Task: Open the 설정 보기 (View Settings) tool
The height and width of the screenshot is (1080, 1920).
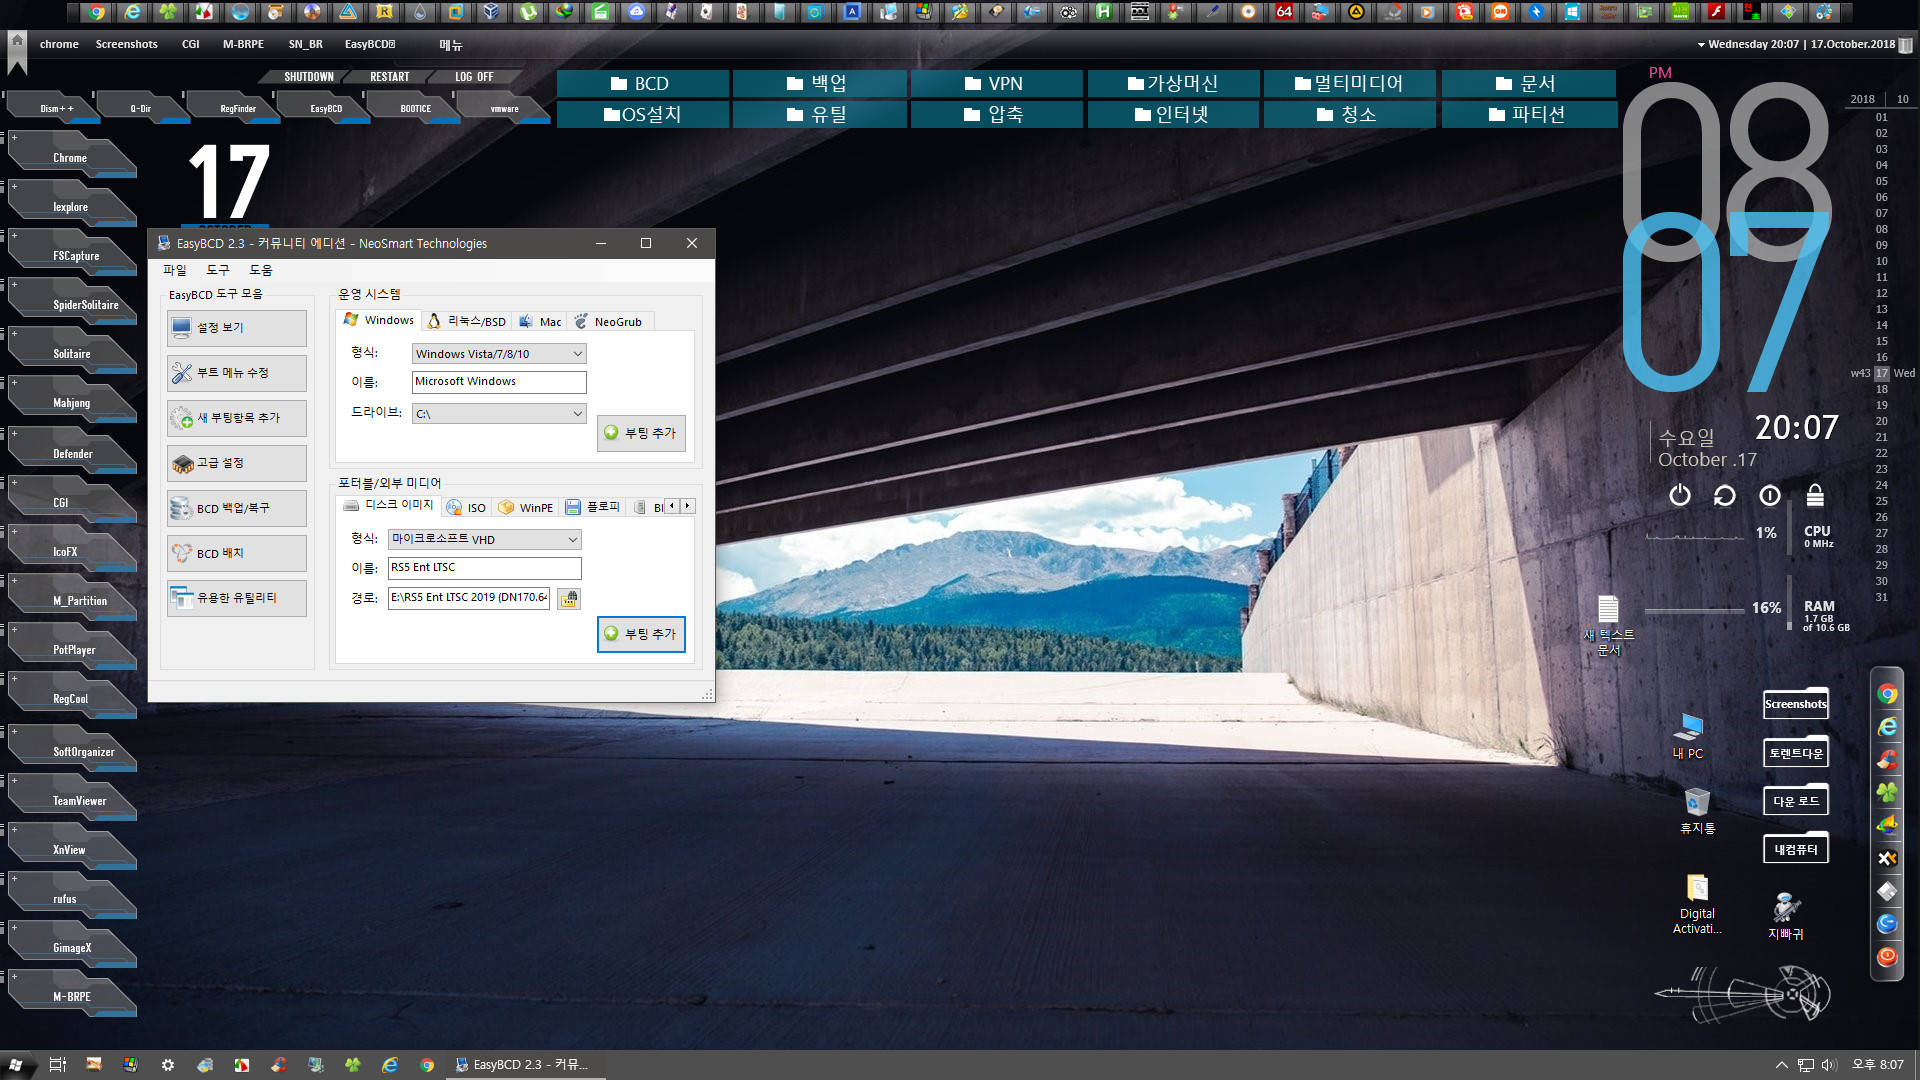Action: coord(236,328)
